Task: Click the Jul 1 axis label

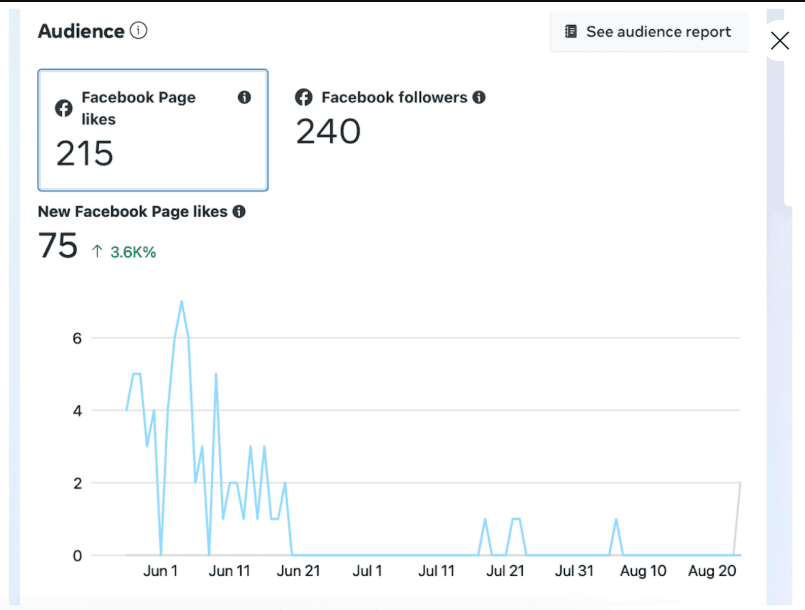Action: 367,571
